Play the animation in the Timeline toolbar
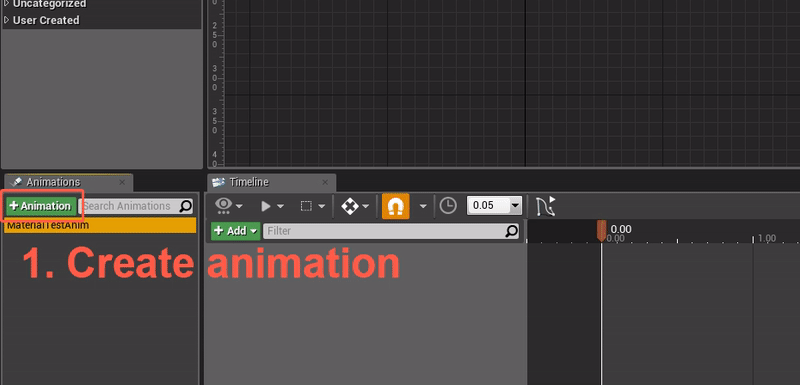Image resolution: width=800 pixels, height=385 pixels. pos(266,206)
